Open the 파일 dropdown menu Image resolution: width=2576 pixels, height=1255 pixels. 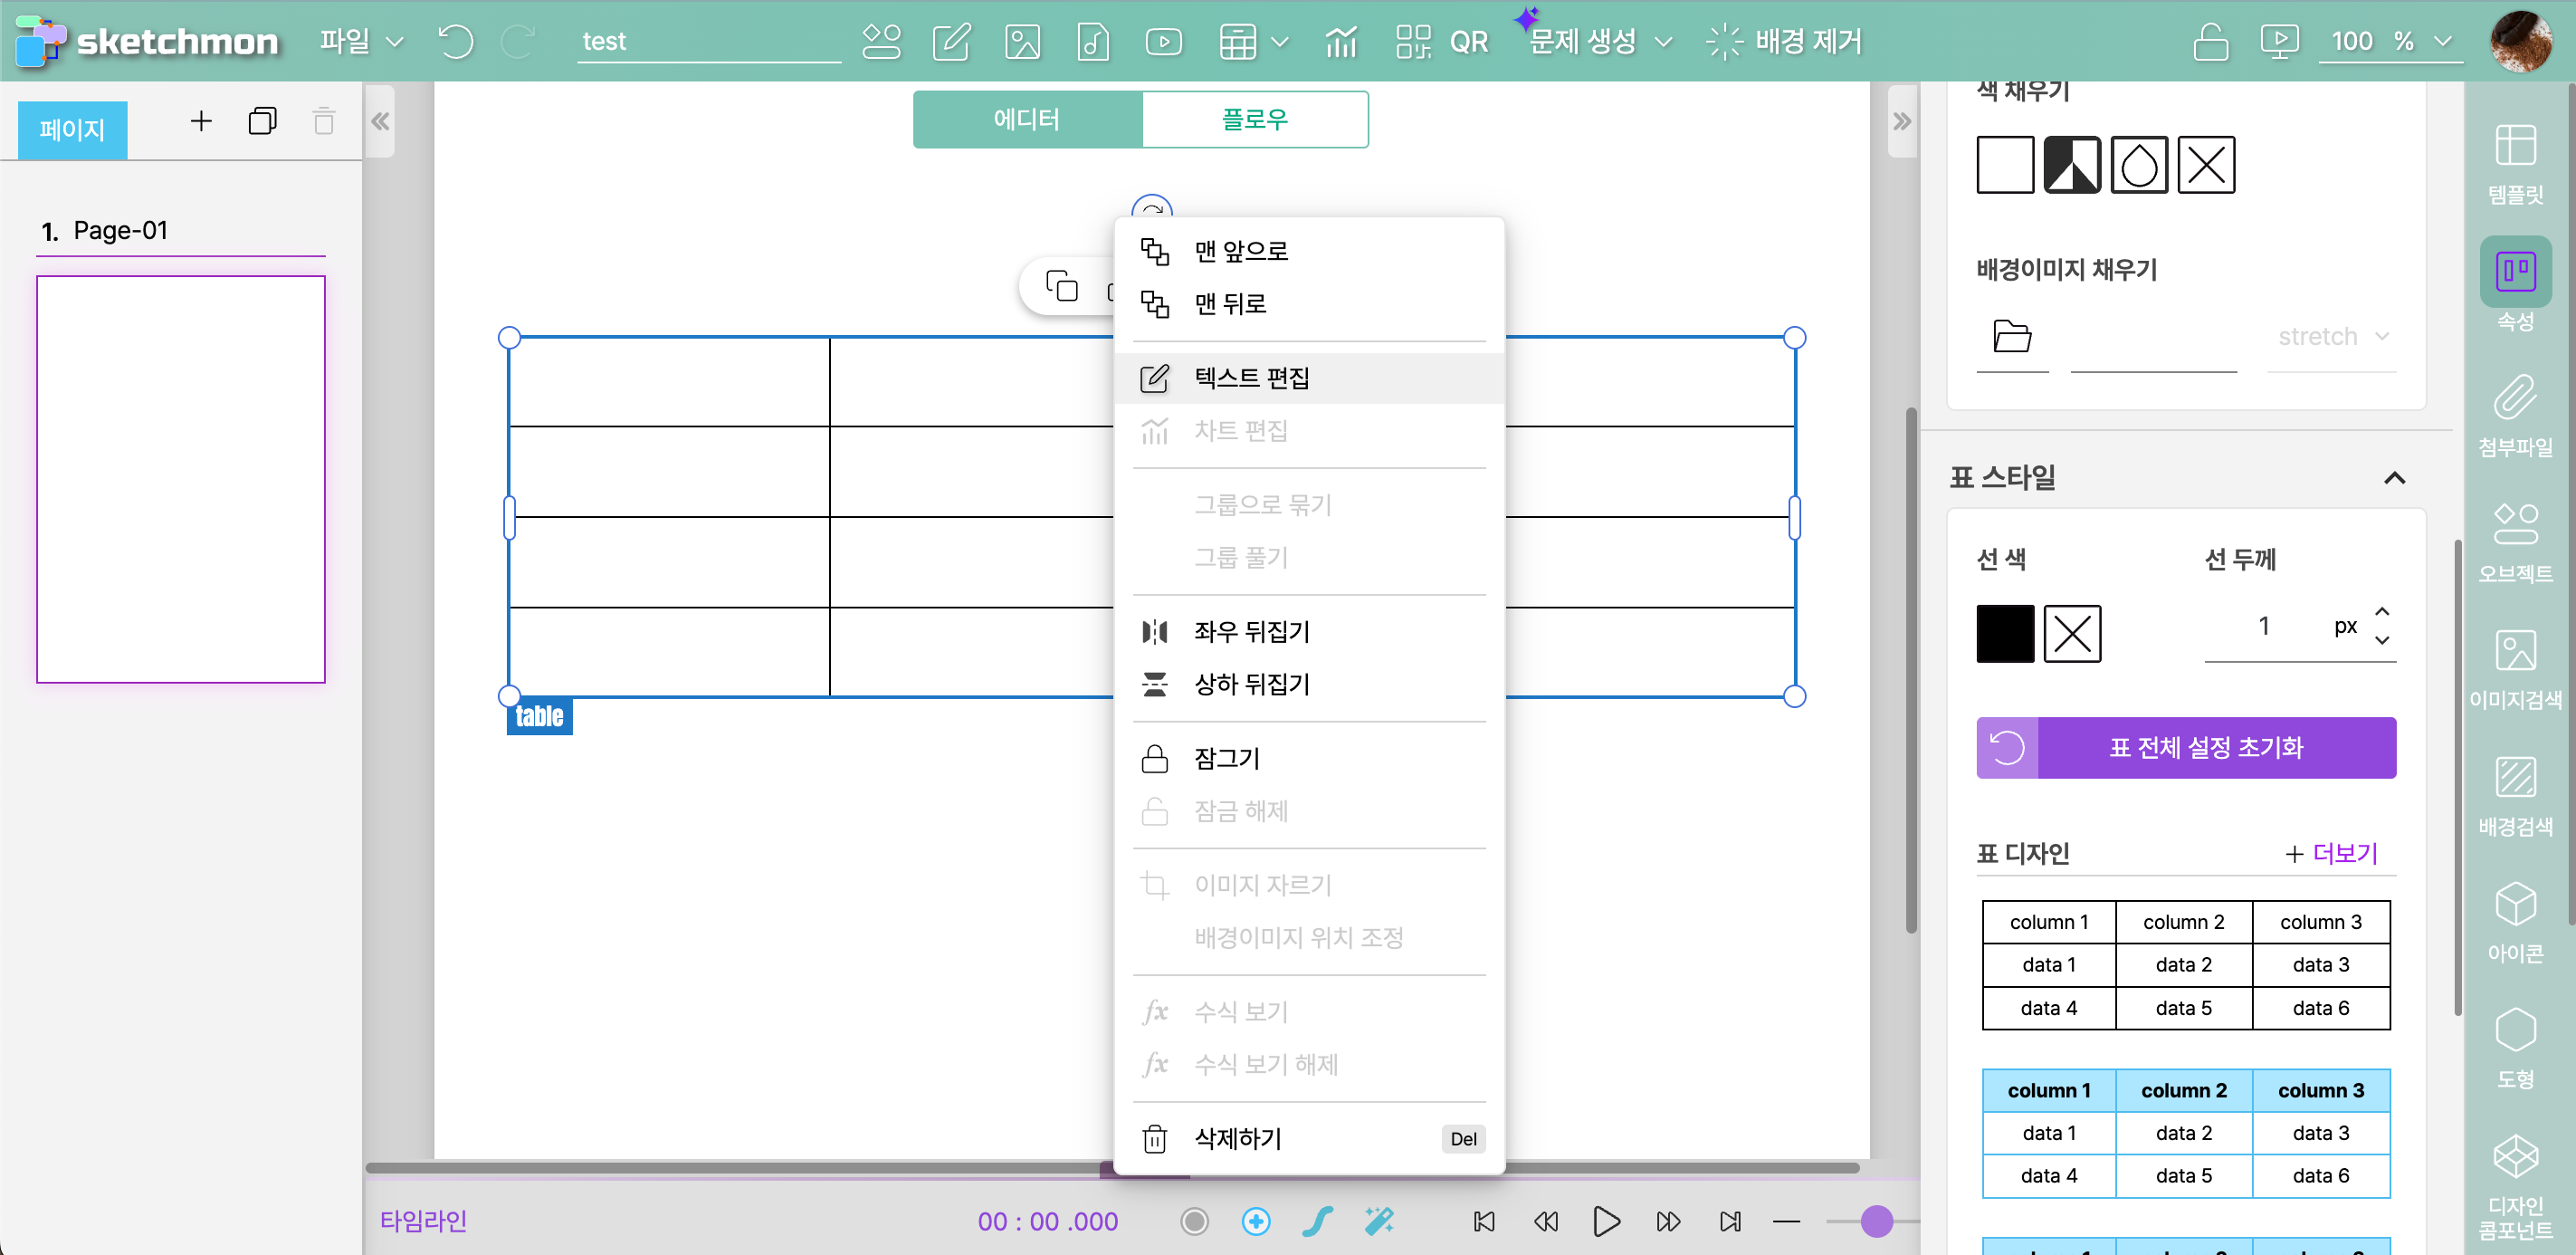click(x=360, y=41)
